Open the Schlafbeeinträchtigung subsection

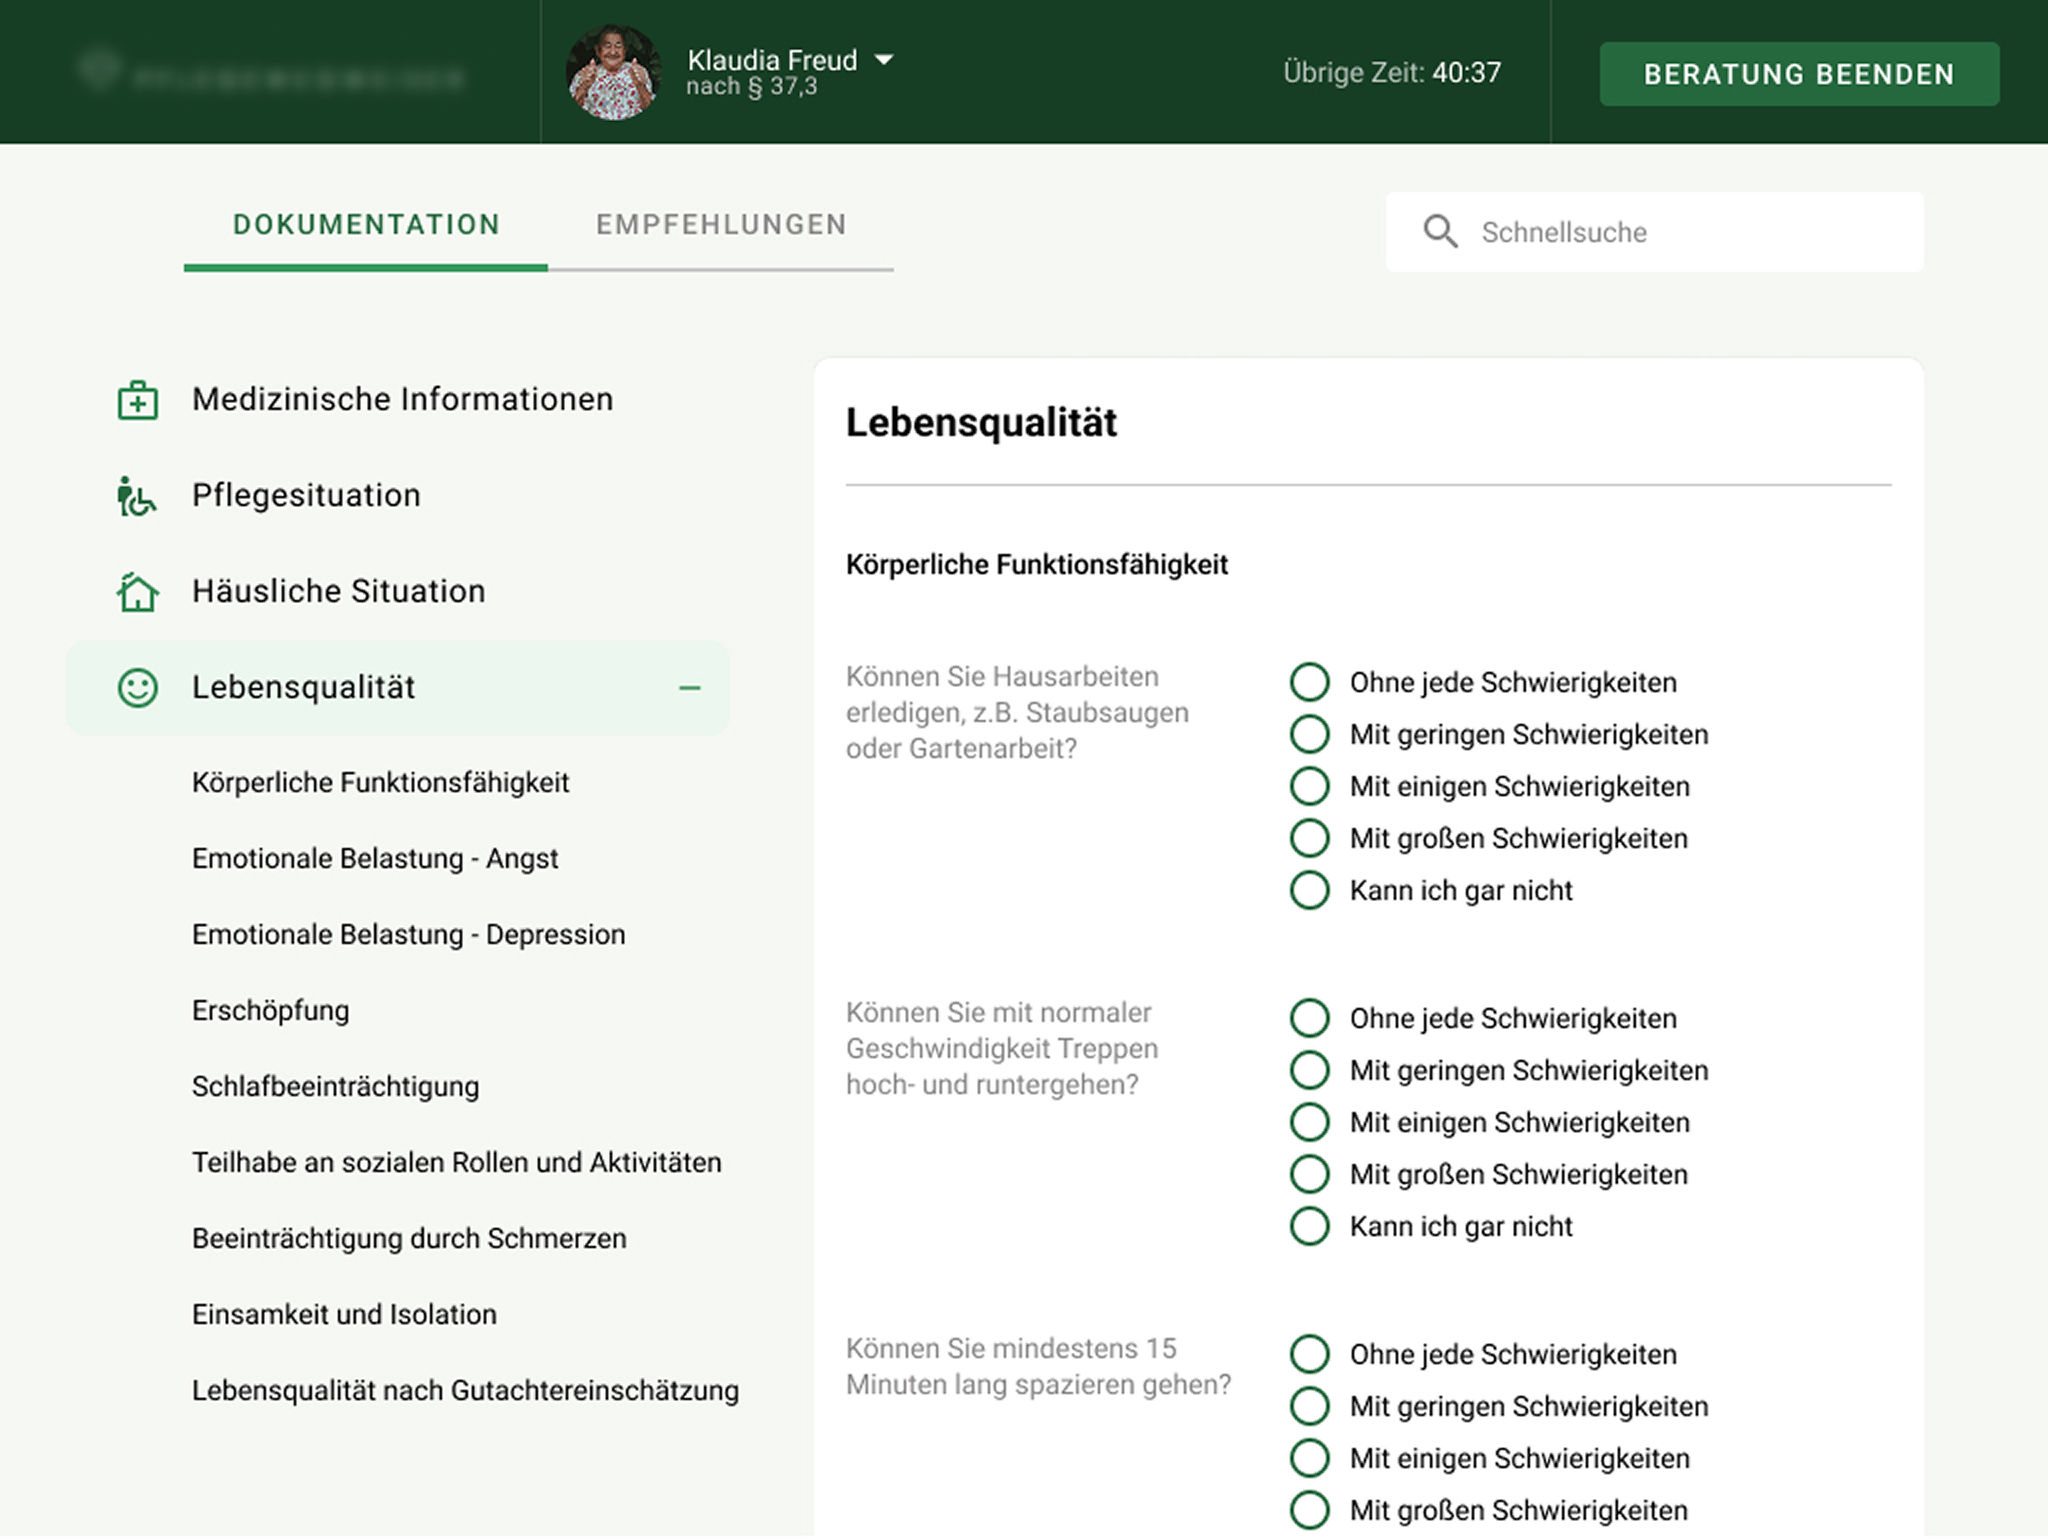click(335, 1087)
